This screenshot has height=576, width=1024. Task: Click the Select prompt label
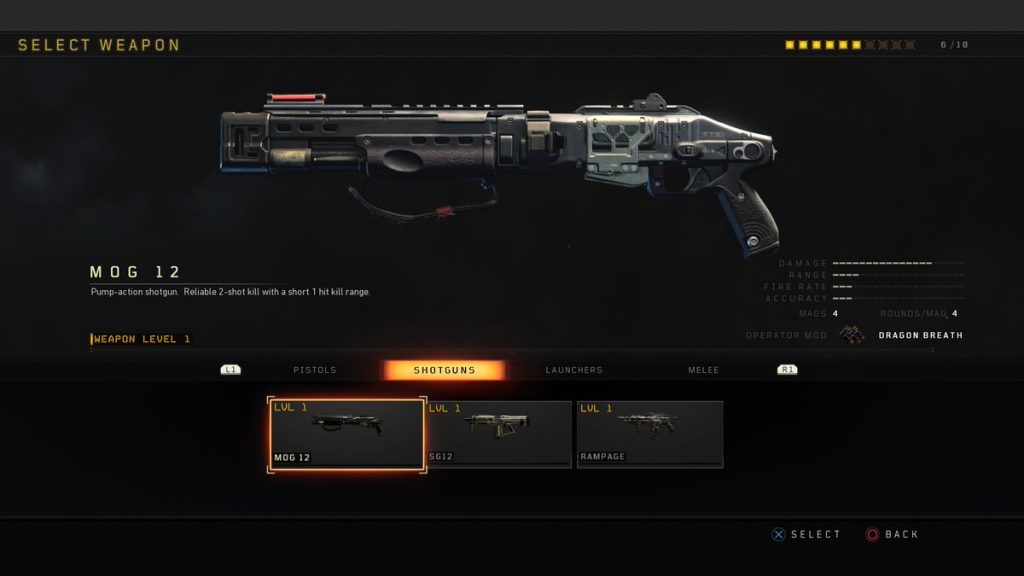[x=816, y=534]
